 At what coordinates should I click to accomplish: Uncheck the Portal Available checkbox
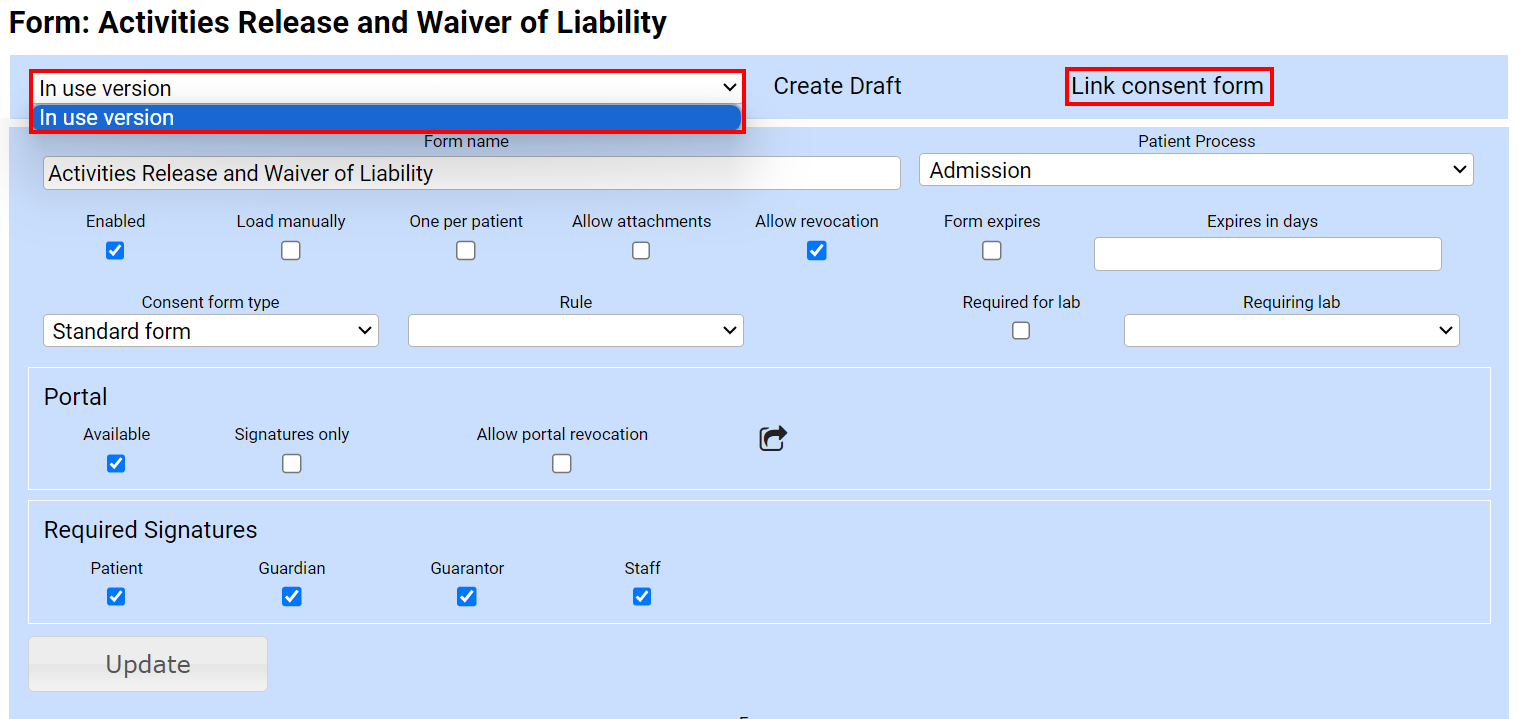tap(116, 464)
